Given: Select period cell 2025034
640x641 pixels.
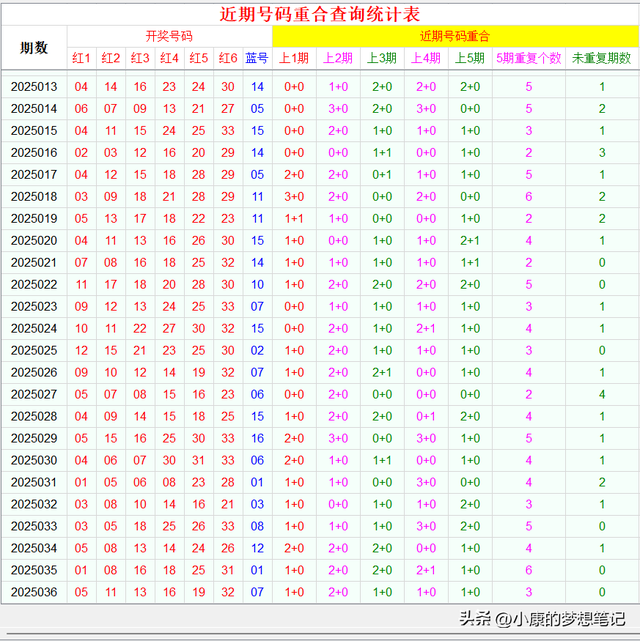Looking at the screenshot, I should pyautogui.click(x=34, y=548).
